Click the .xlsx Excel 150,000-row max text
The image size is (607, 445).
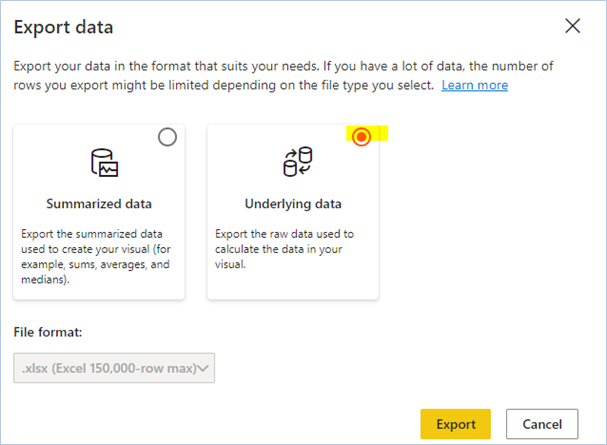click(x=109, y=368)
